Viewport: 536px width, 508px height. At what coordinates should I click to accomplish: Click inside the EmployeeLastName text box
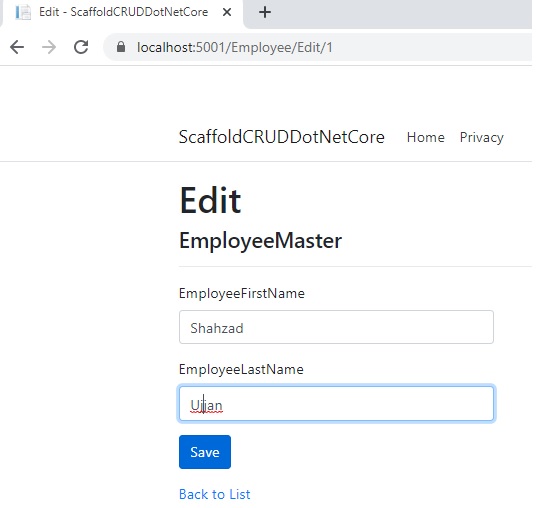click(x=336, y=403)
